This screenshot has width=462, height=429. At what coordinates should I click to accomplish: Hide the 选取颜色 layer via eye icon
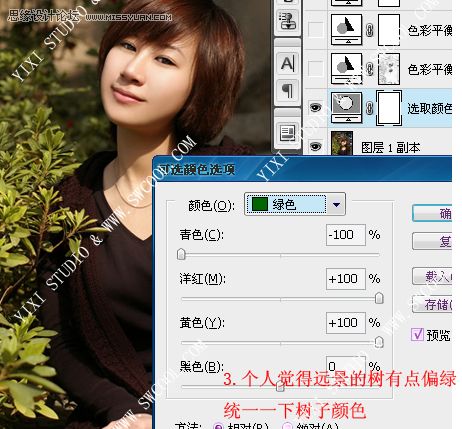tap(315, 107)
